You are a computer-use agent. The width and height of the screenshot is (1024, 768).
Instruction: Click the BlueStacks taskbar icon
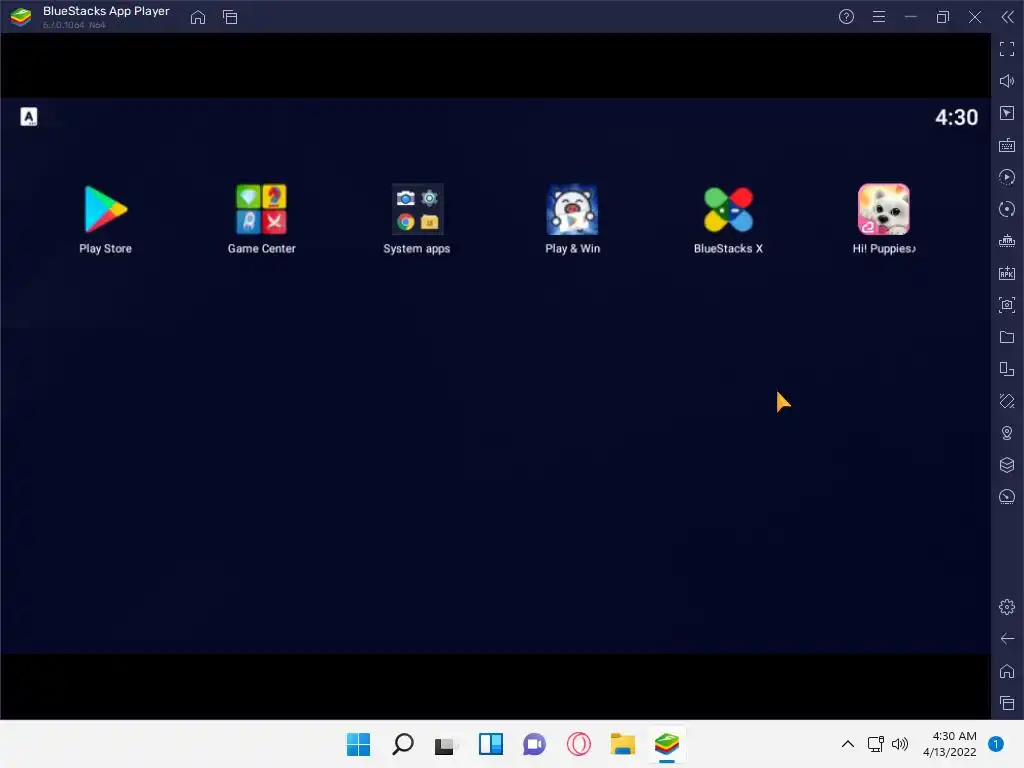[x=667, y=744]
